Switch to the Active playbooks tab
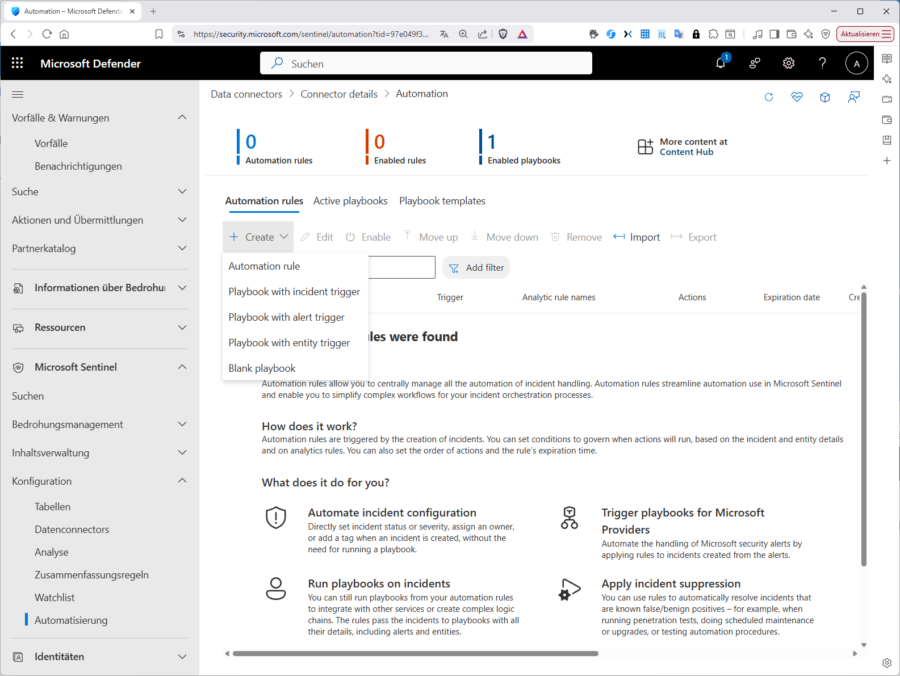 click(350, 201)
